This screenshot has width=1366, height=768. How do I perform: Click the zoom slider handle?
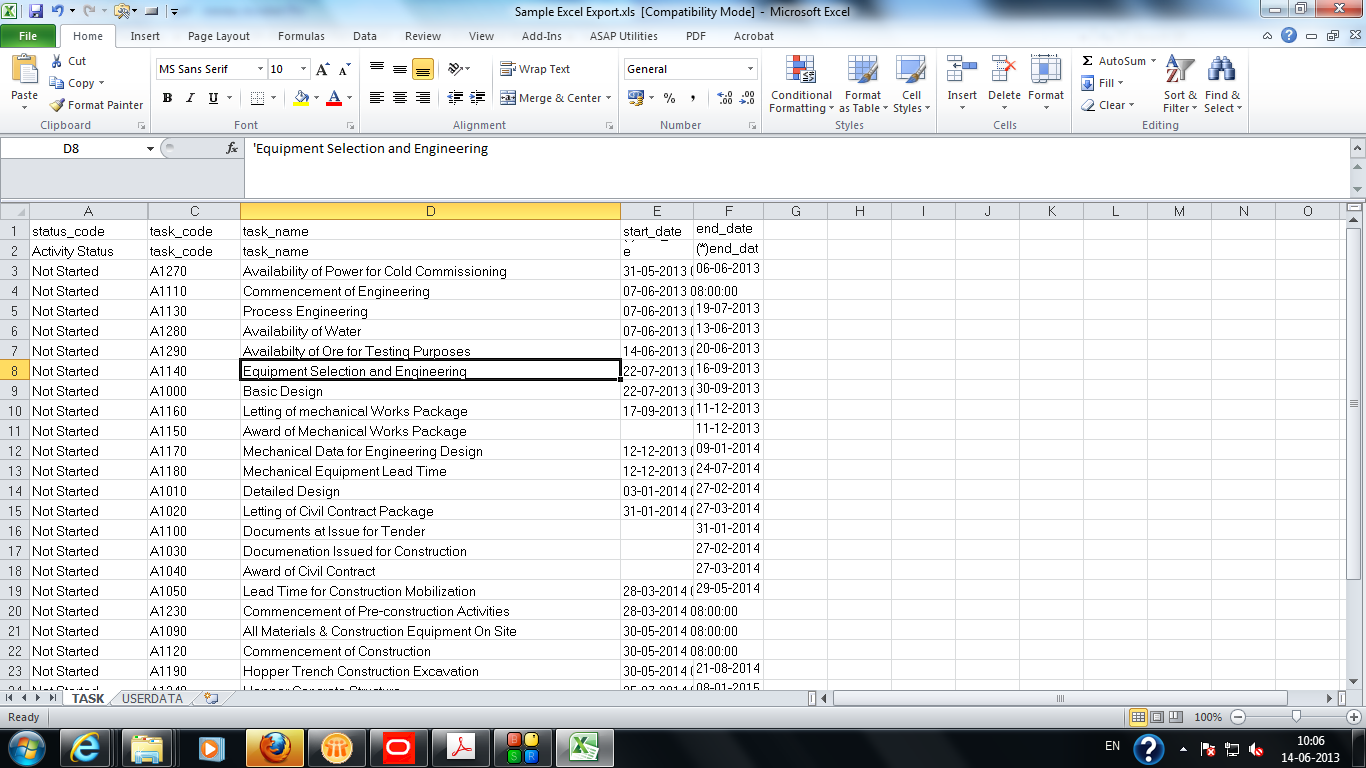1296,717
